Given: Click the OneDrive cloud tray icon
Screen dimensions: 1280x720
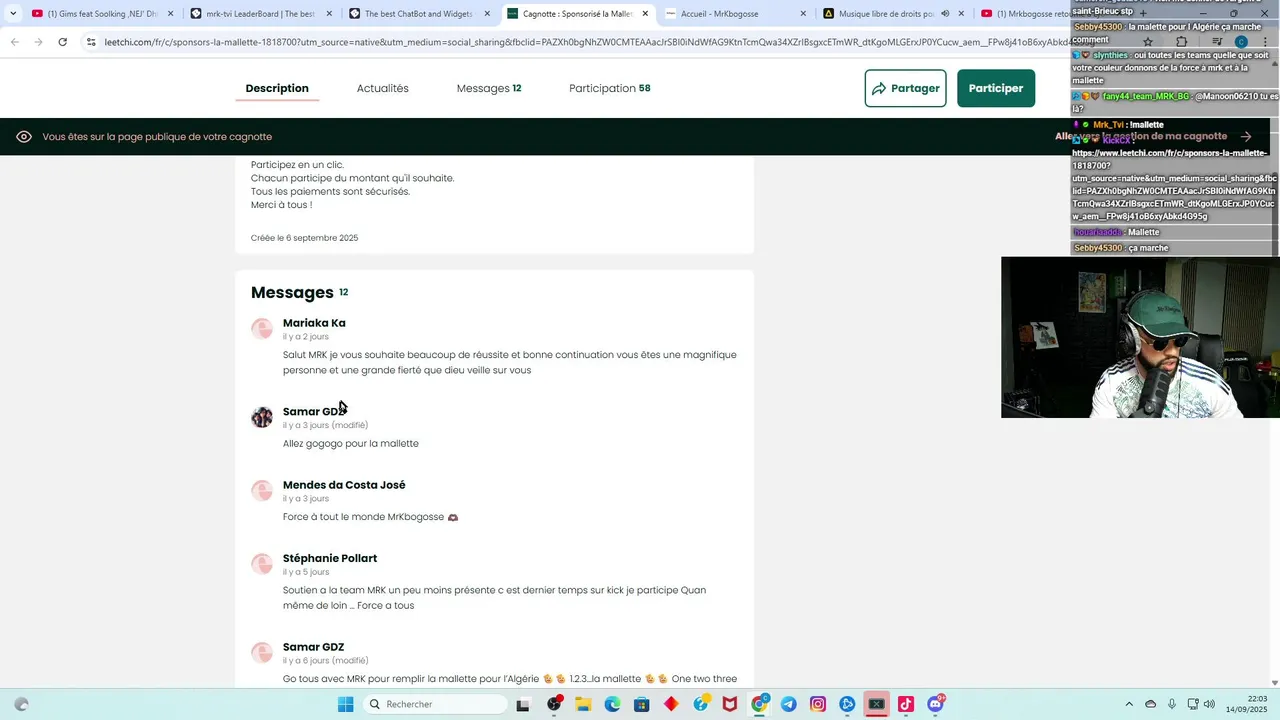Looking at the screenshot, I should pyautogui.click(x=1150, y=704).
